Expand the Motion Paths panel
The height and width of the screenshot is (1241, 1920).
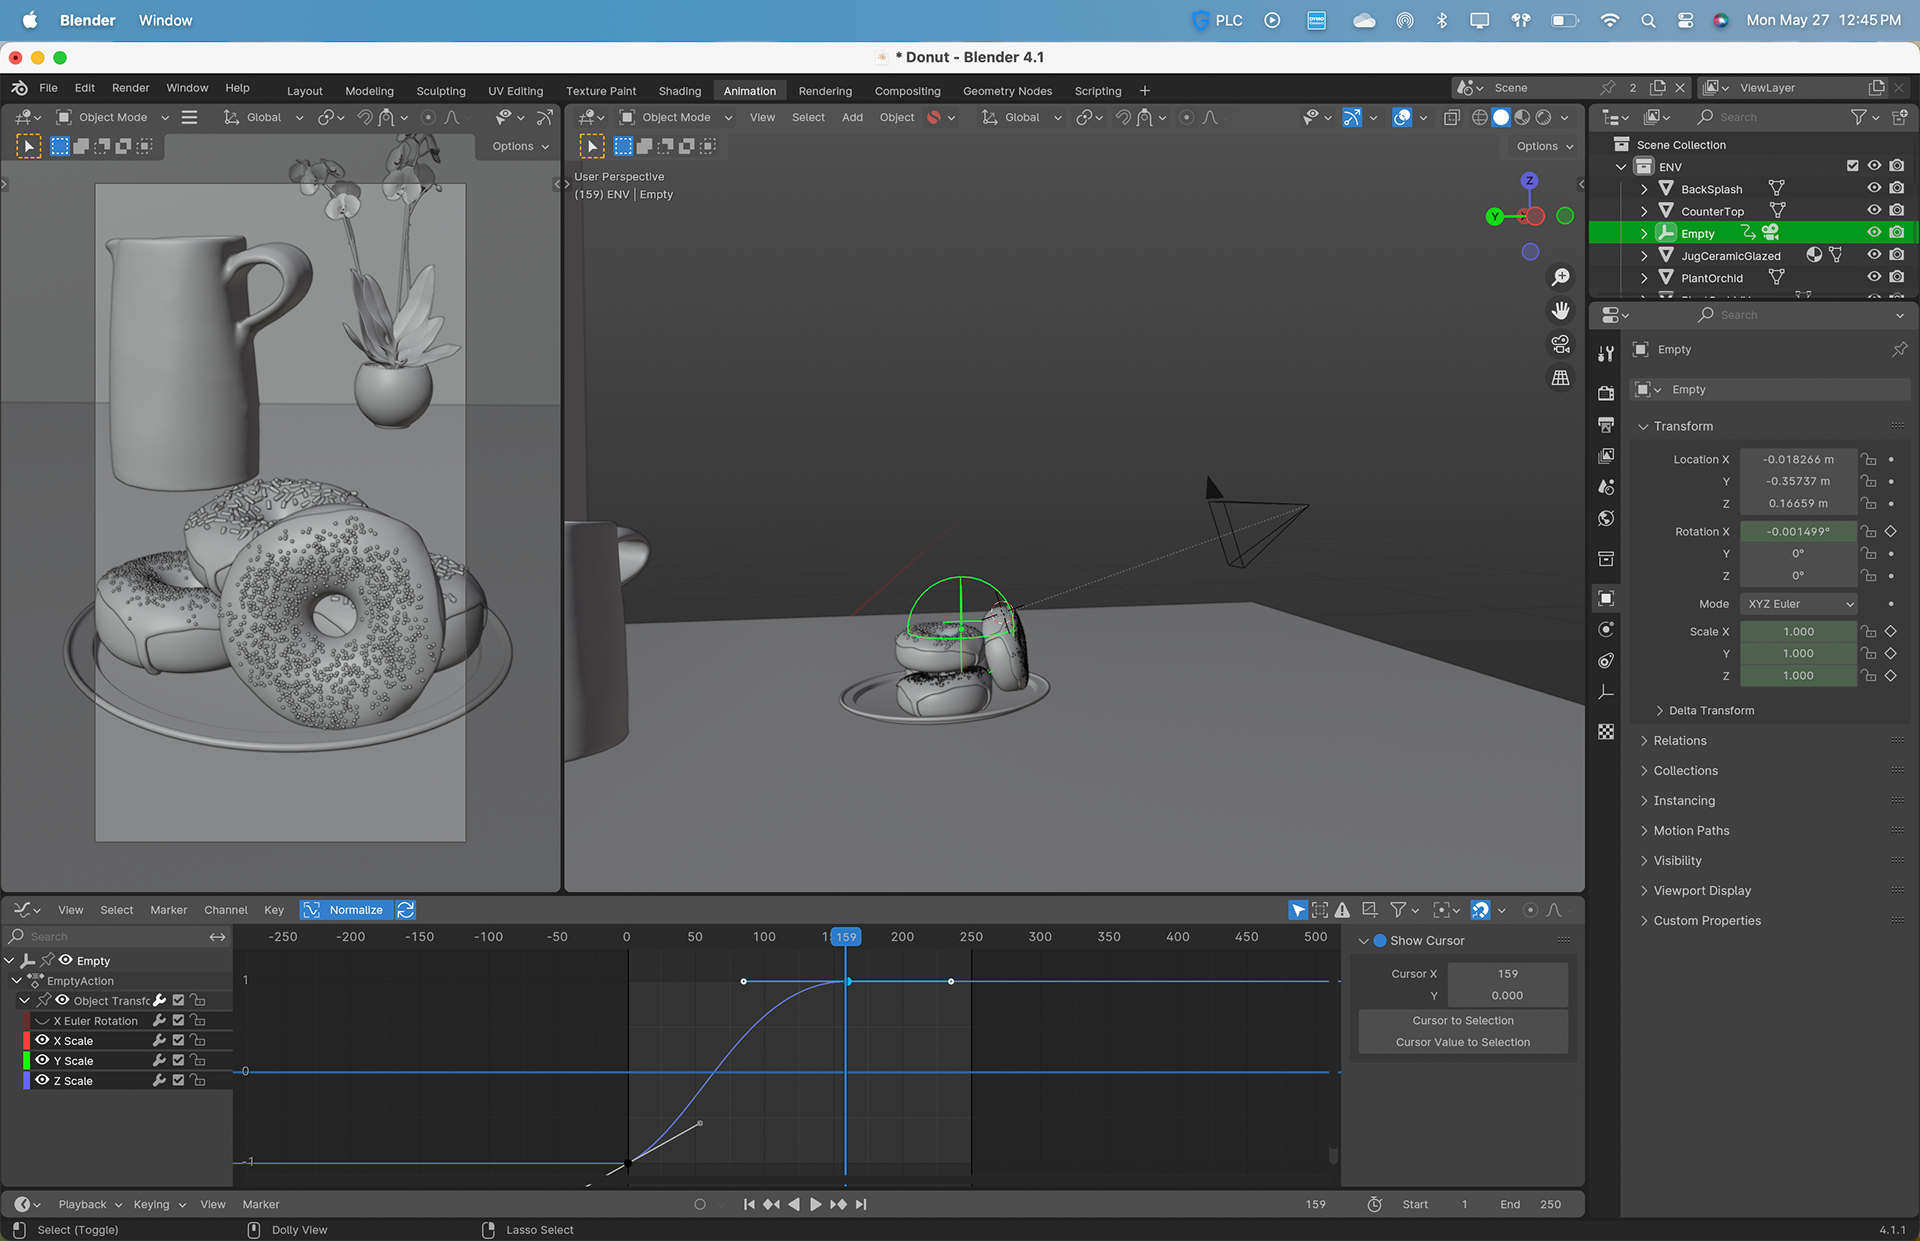(1691, 830)
